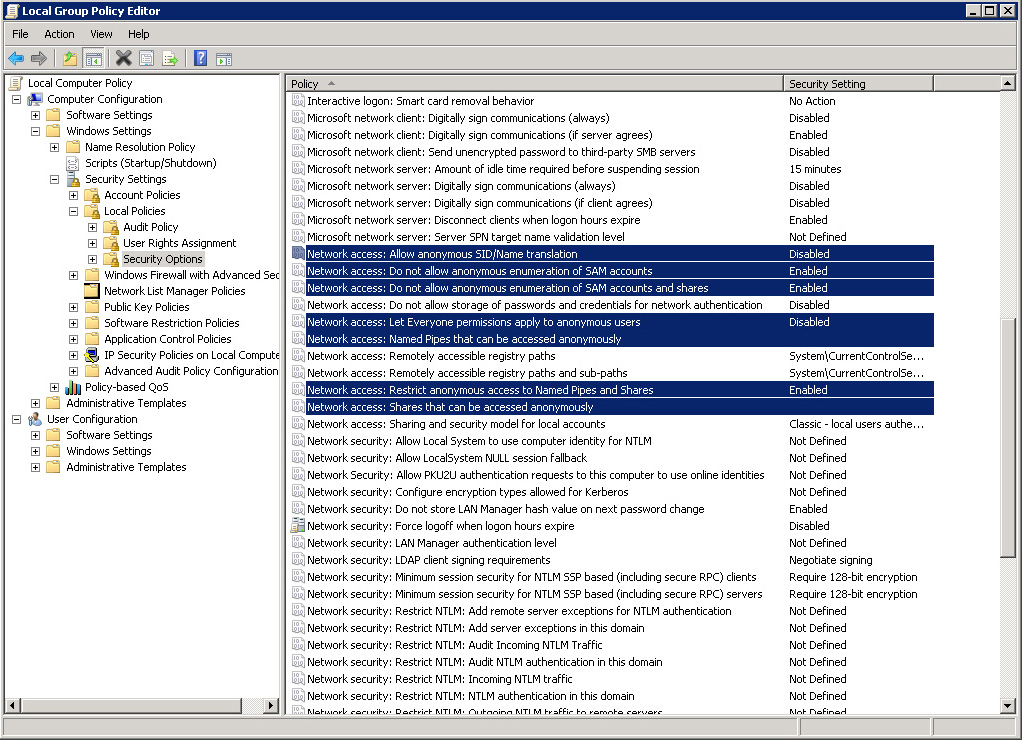Maximize the Local Group Policy Editor window
This screenshot has height=740, width=1022.
[989, 10]
